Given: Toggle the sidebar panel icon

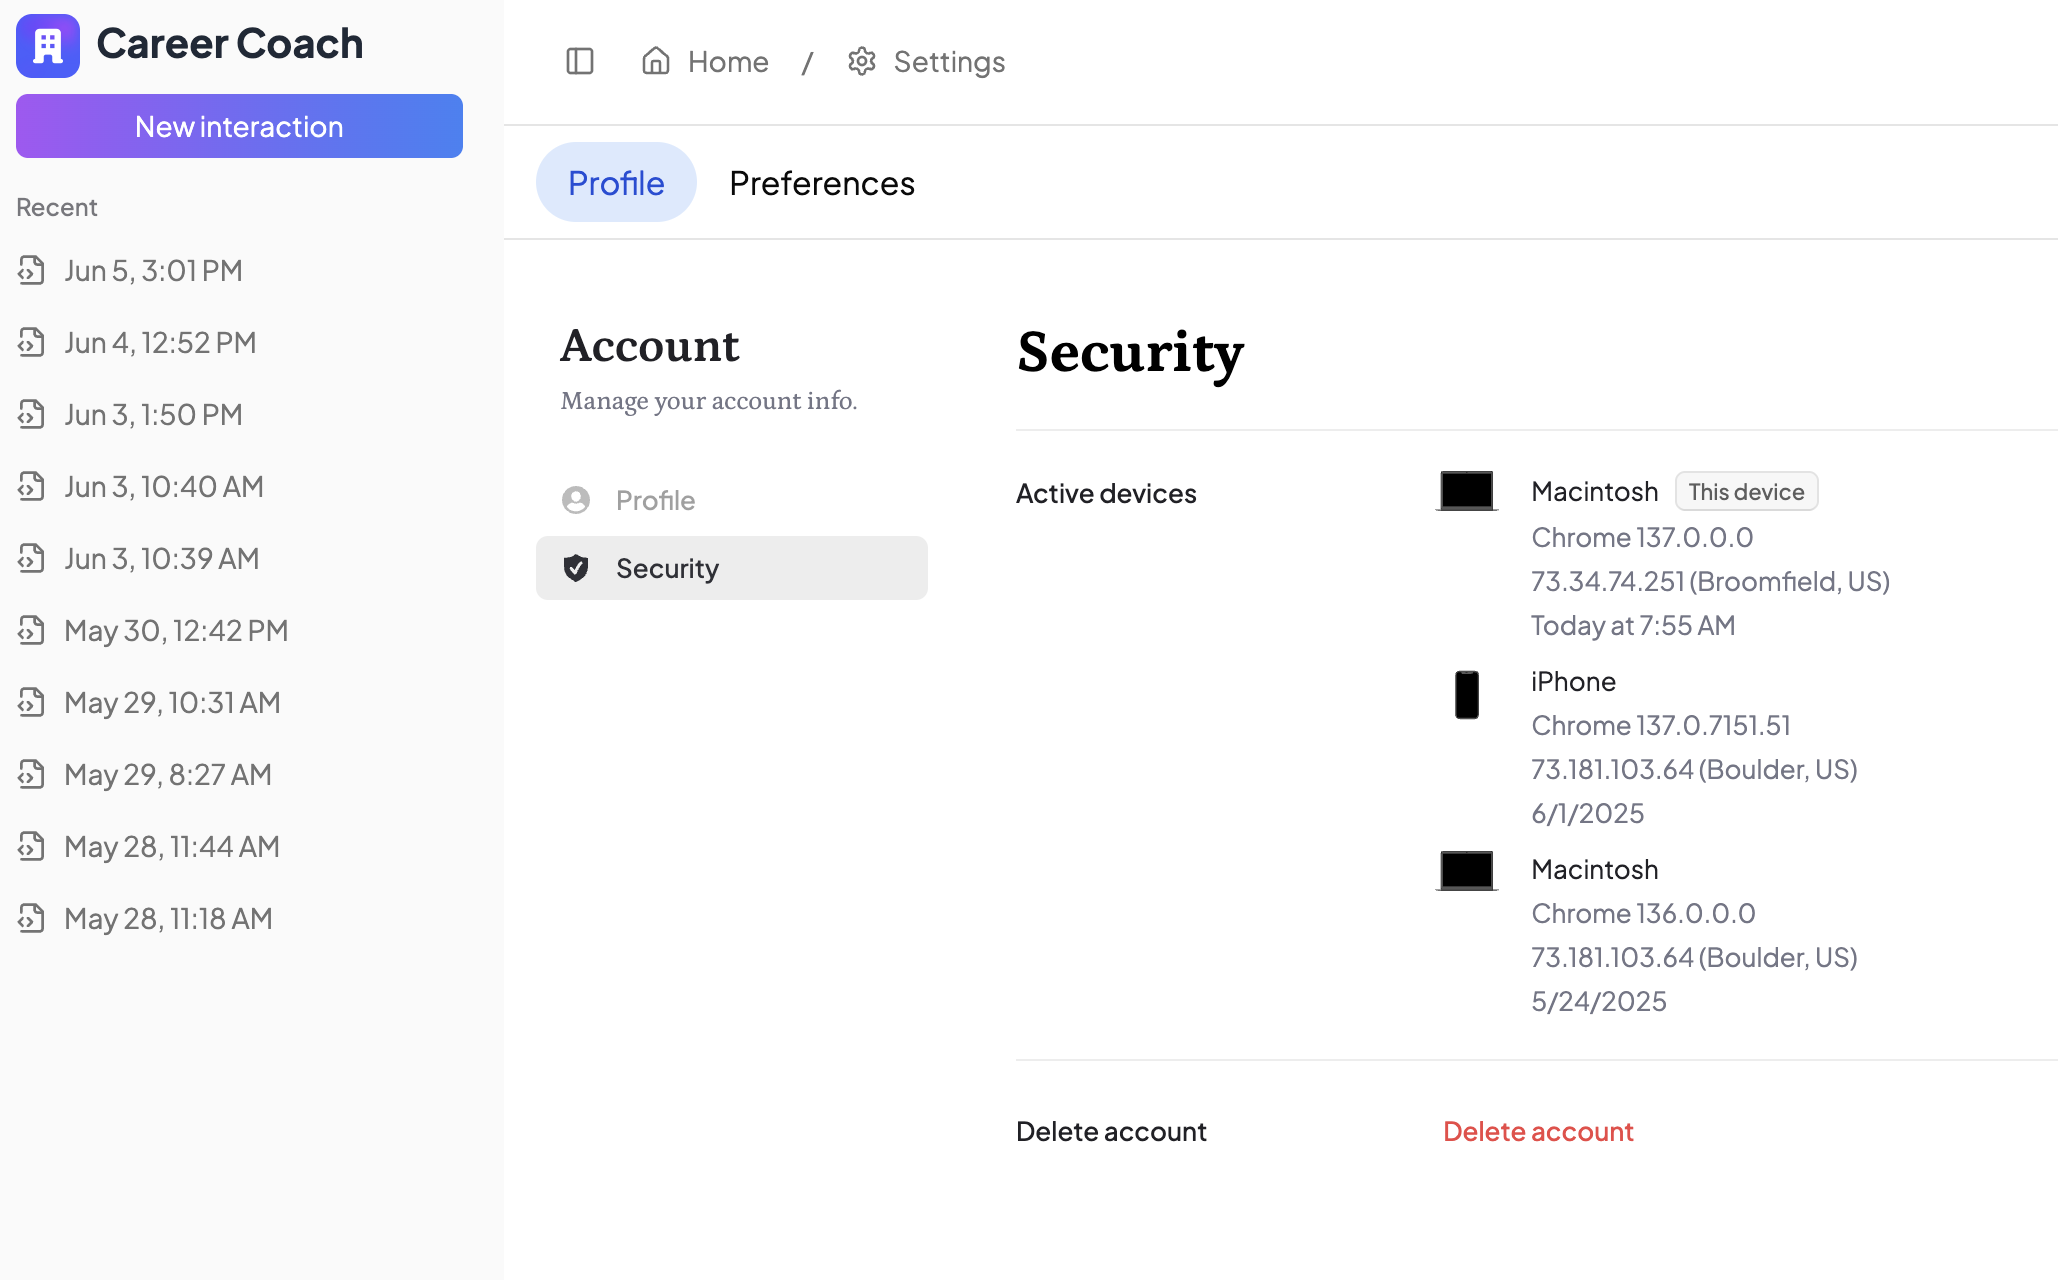Looking at the screenshot, I should click(579, 62).
